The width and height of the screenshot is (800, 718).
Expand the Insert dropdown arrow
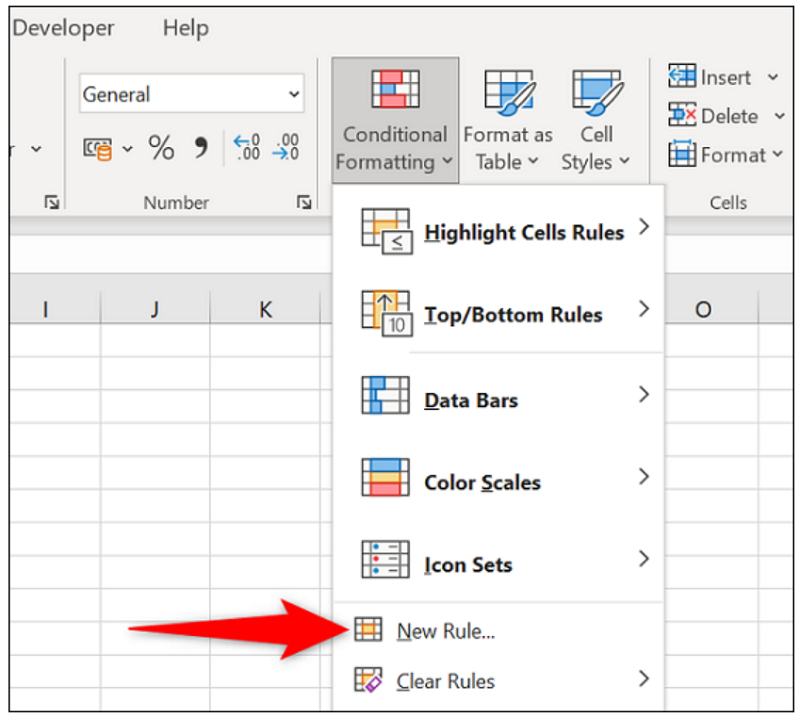pos(773,77)
